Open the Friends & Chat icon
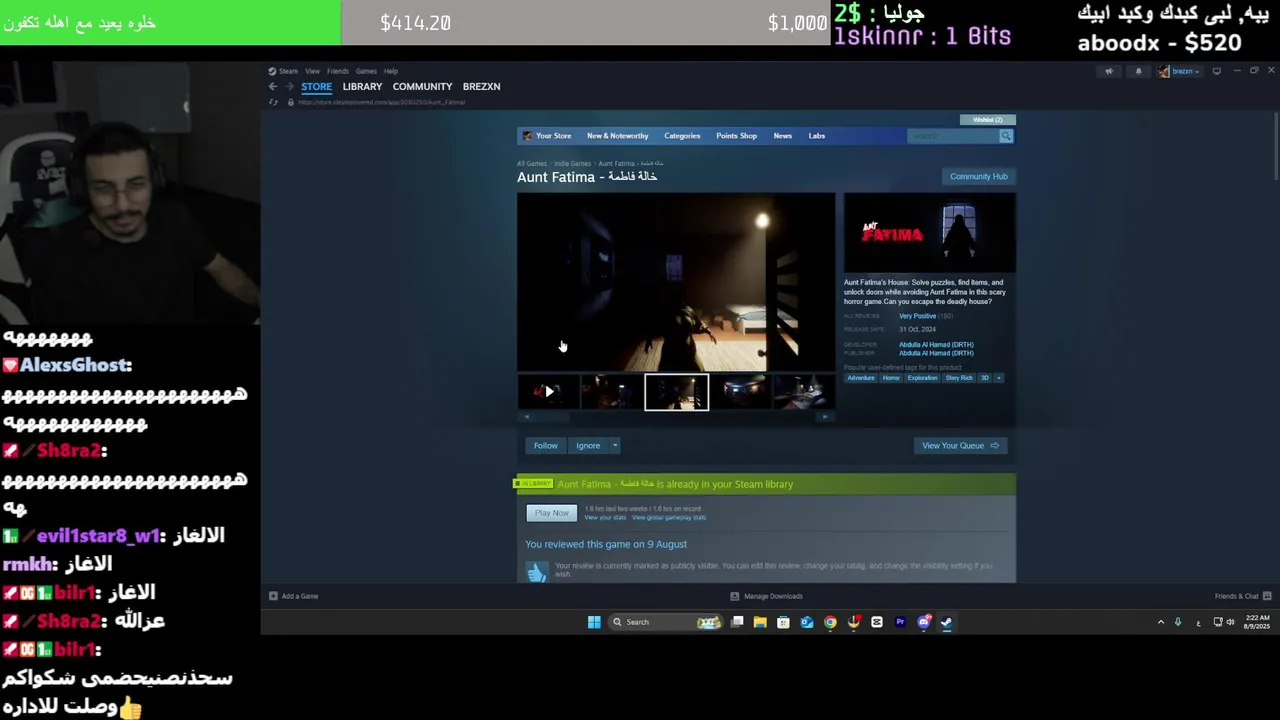 tap(1267, 596)
